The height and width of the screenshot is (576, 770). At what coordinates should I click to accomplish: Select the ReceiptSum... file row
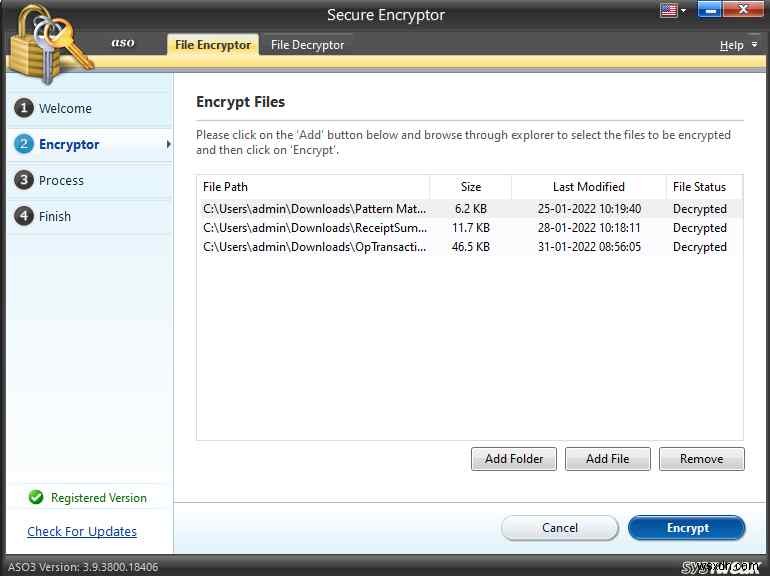click(x=469, y=228)
